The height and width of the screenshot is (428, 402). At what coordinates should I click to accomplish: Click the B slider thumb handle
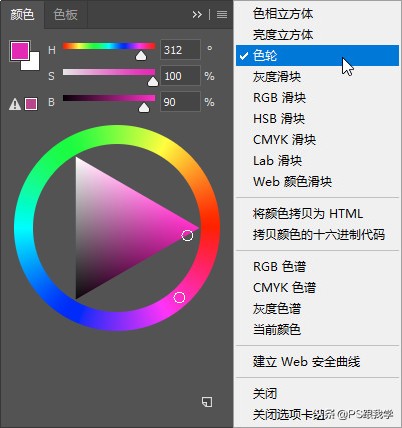pos(144,107)
